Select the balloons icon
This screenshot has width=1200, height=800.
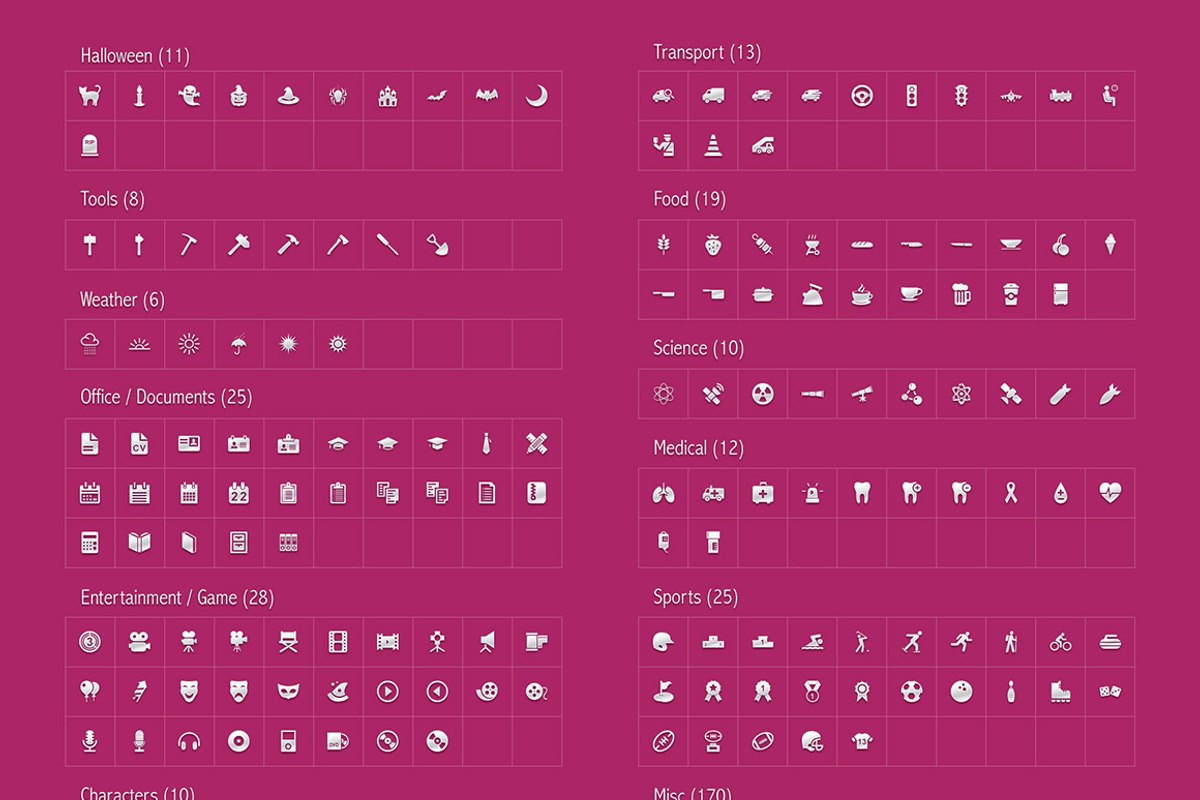pyautogui.click(x=90, y=691)
